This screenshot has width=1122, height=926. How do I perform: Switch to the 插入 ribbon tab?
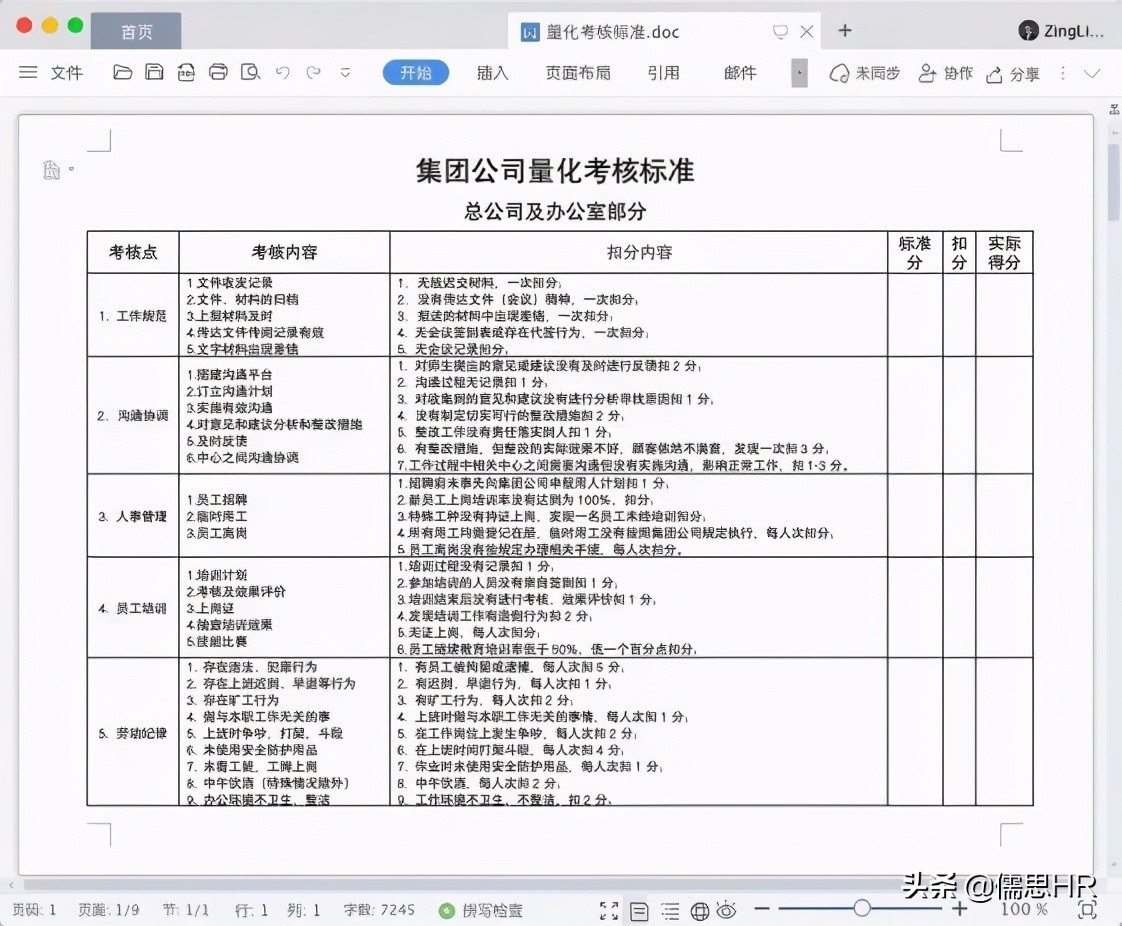[491, 72]
